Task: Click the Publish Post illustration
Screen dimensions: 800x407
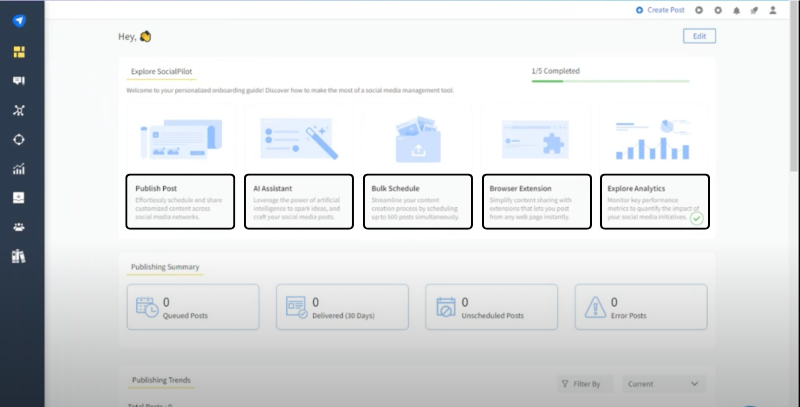Action: pyautogui.click(x=181, y=139)
